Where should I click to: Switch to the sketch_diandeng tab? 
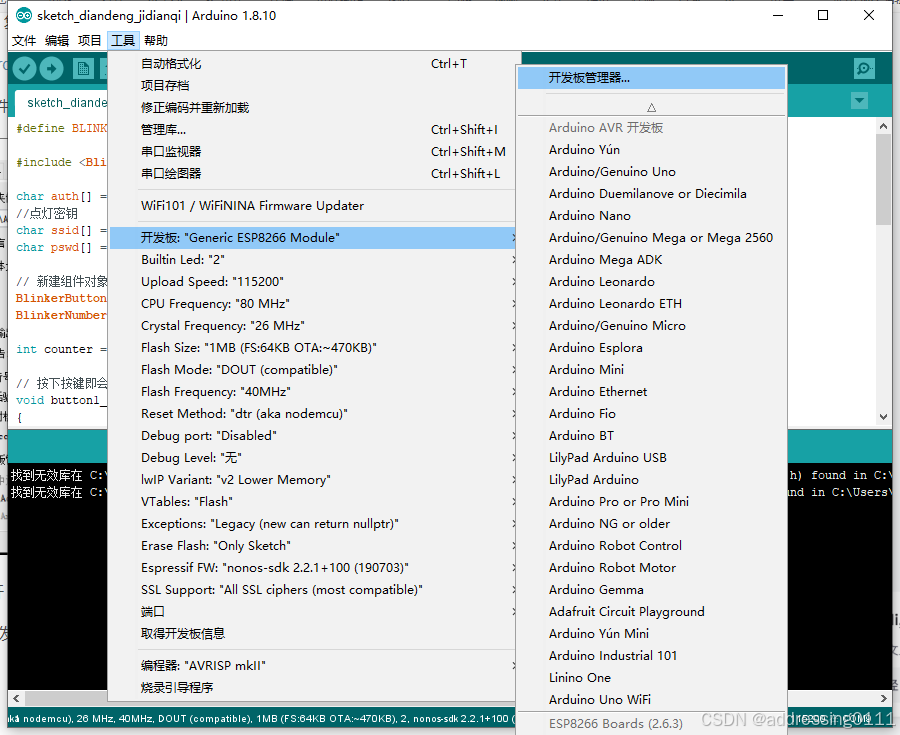tap(63, 103)
